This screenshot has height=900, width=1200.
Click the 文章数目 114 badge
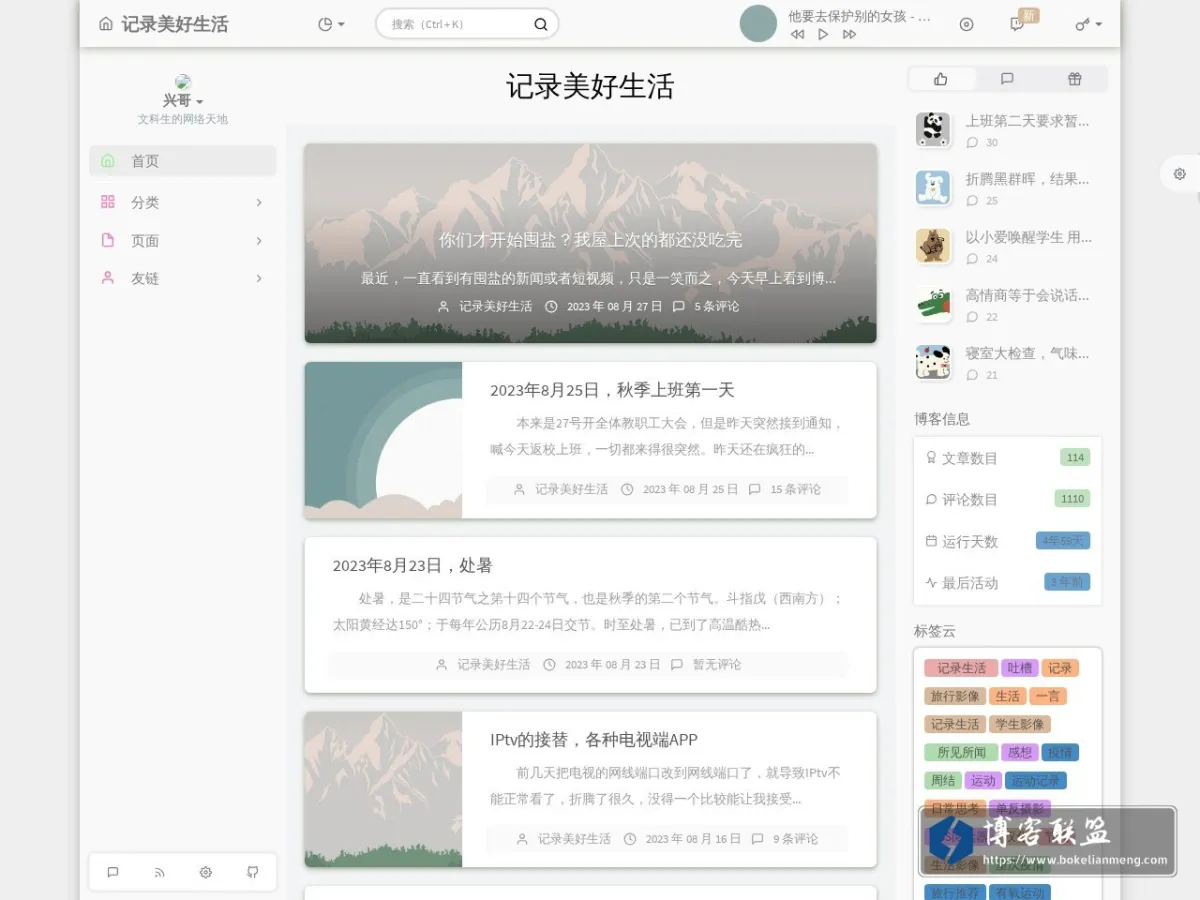click(1075, 458)
